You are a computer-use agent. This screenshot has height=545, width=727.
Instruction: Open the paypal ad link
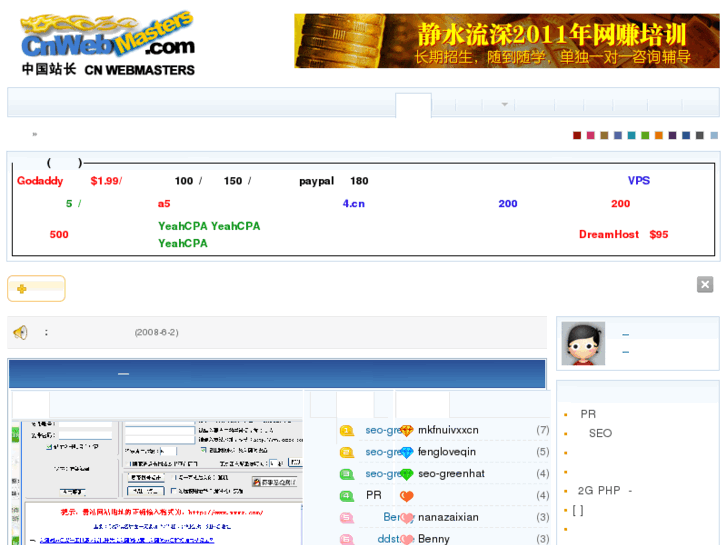coord(316,181)
